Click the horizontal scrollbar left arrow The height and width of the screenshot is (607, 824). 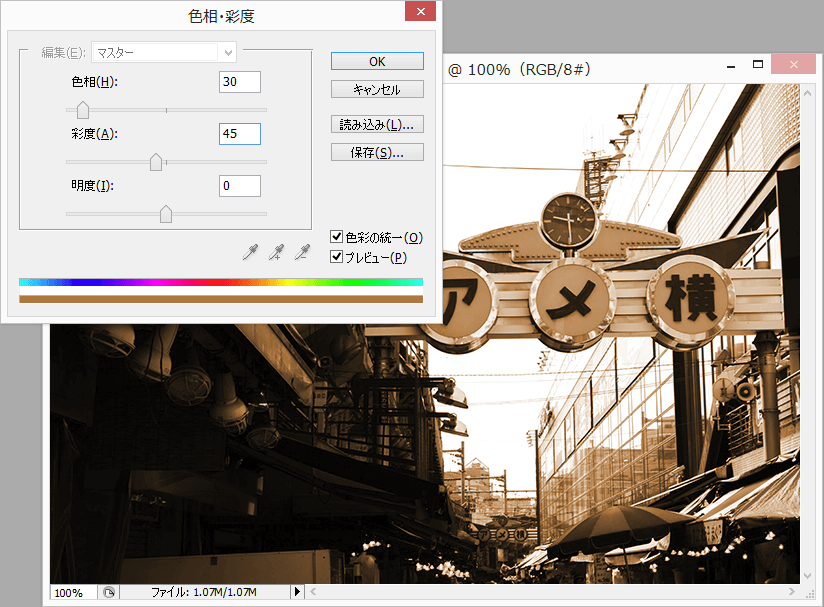(313, 592)
